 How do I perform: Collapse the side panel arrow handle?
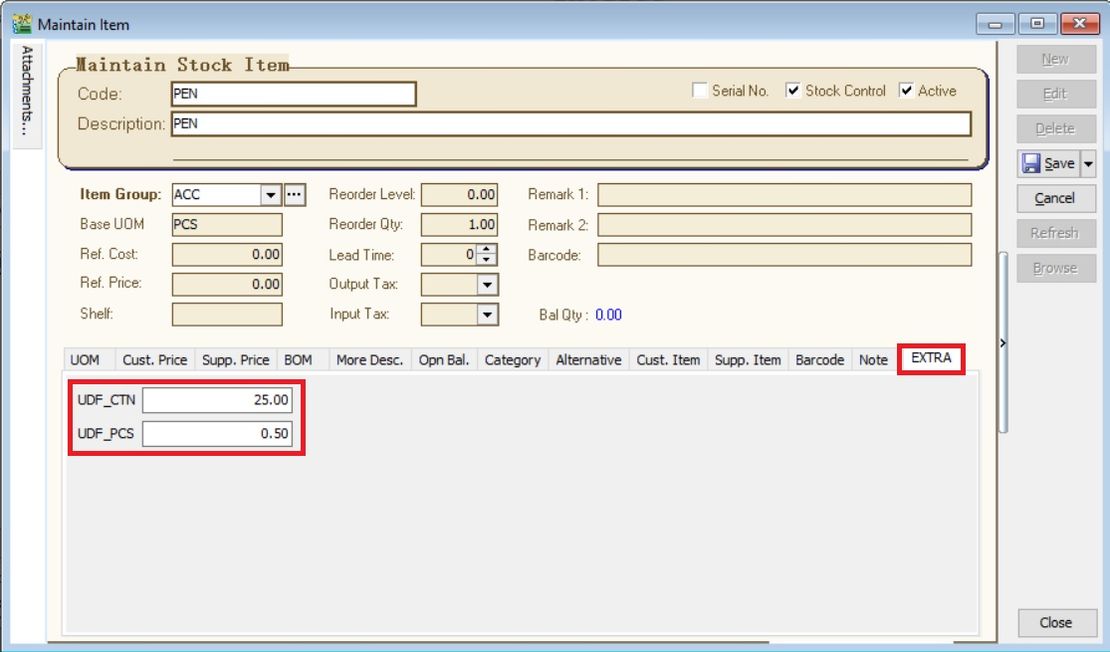(1003, 343)
